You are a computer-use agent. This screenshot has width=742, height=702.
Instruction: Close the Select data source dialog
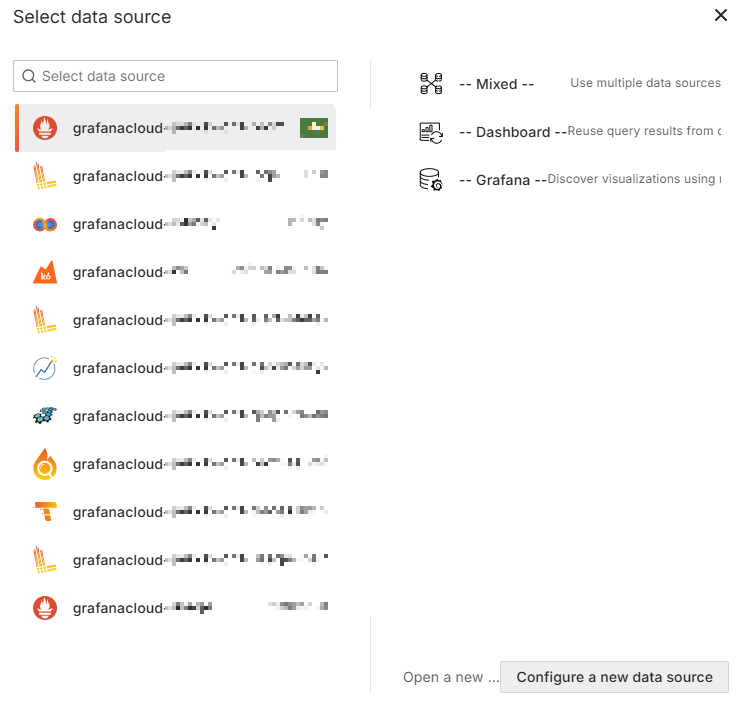click(721, 15)
